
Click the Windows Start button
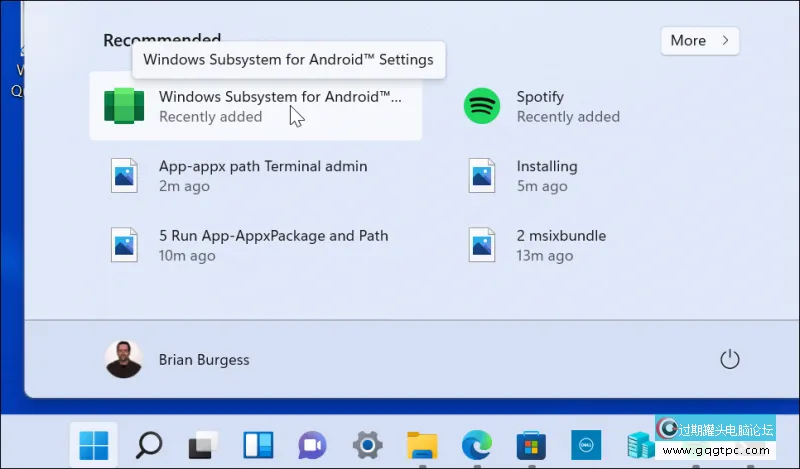[94, 444]
